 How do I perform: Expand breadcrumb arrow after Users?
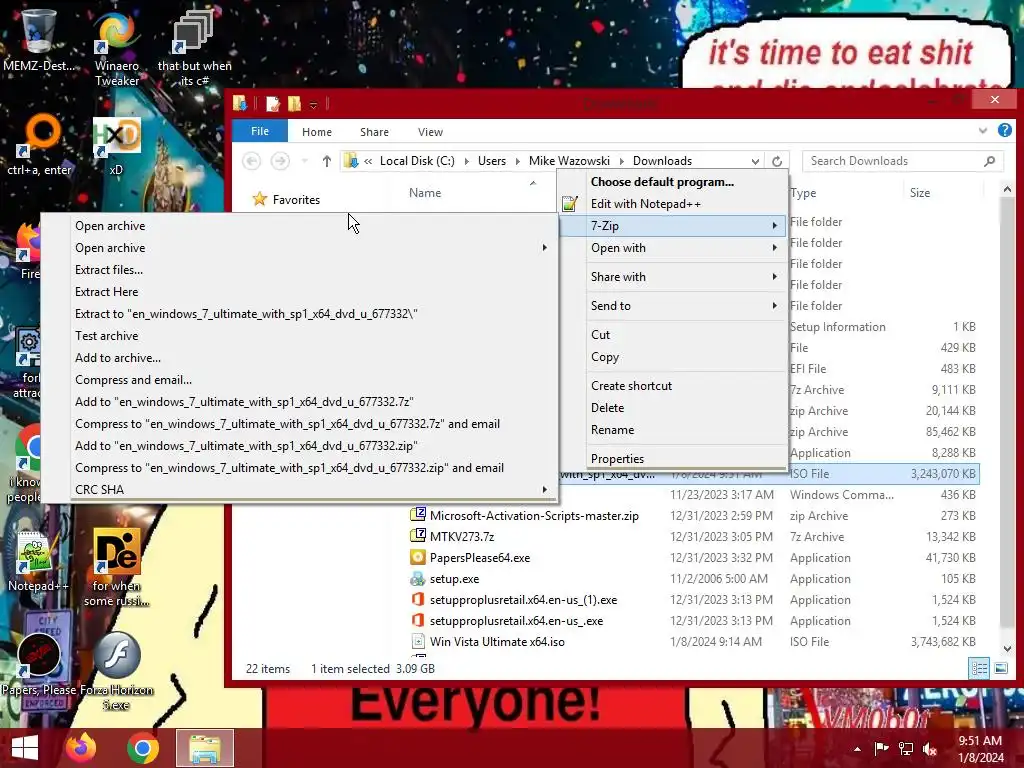517,161
